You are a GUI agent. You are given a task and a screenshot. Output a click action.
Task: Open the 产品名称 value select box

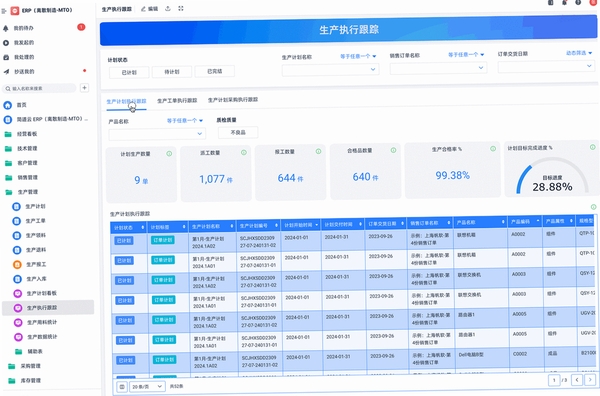coord(157,134)
